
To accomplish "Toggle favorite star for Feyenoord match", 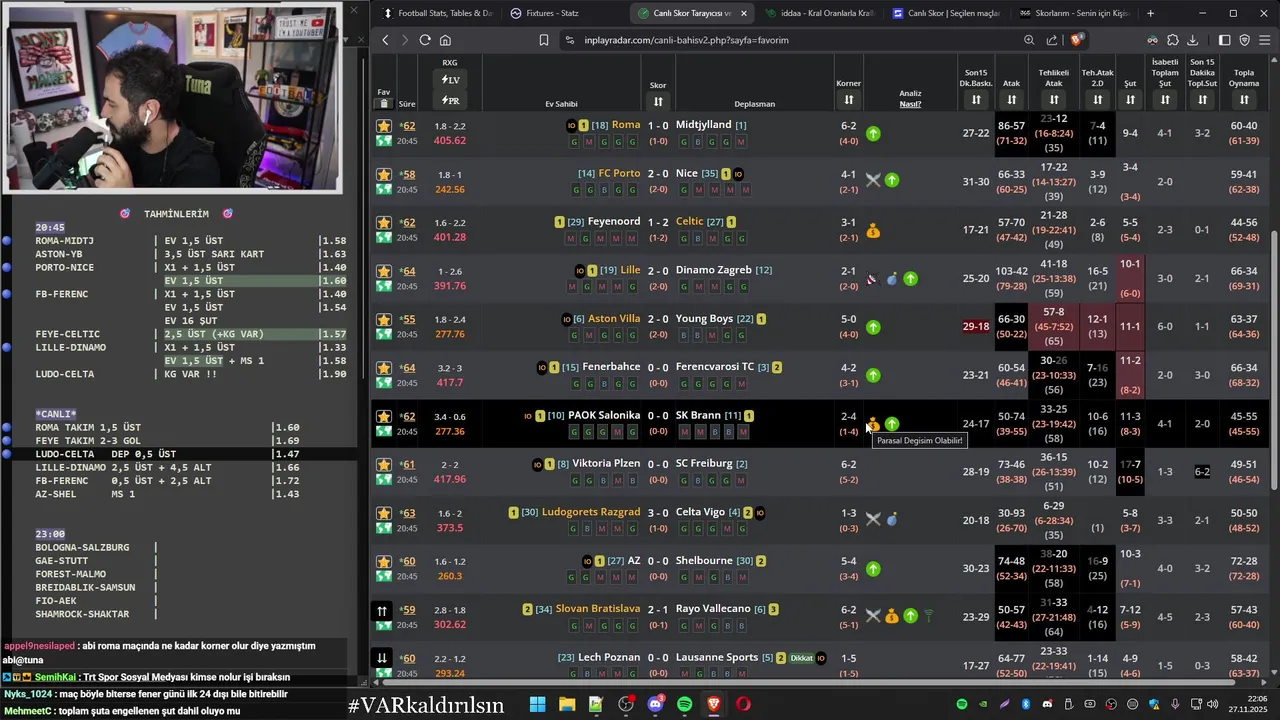I will pyautogui.click(x=383, y=223).
